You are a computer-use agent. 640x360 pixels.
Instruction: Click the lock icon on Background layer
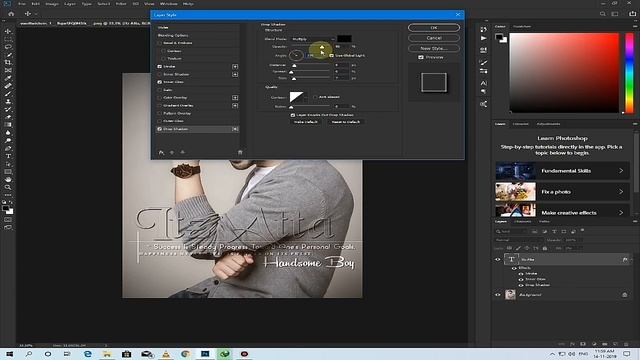624,295
